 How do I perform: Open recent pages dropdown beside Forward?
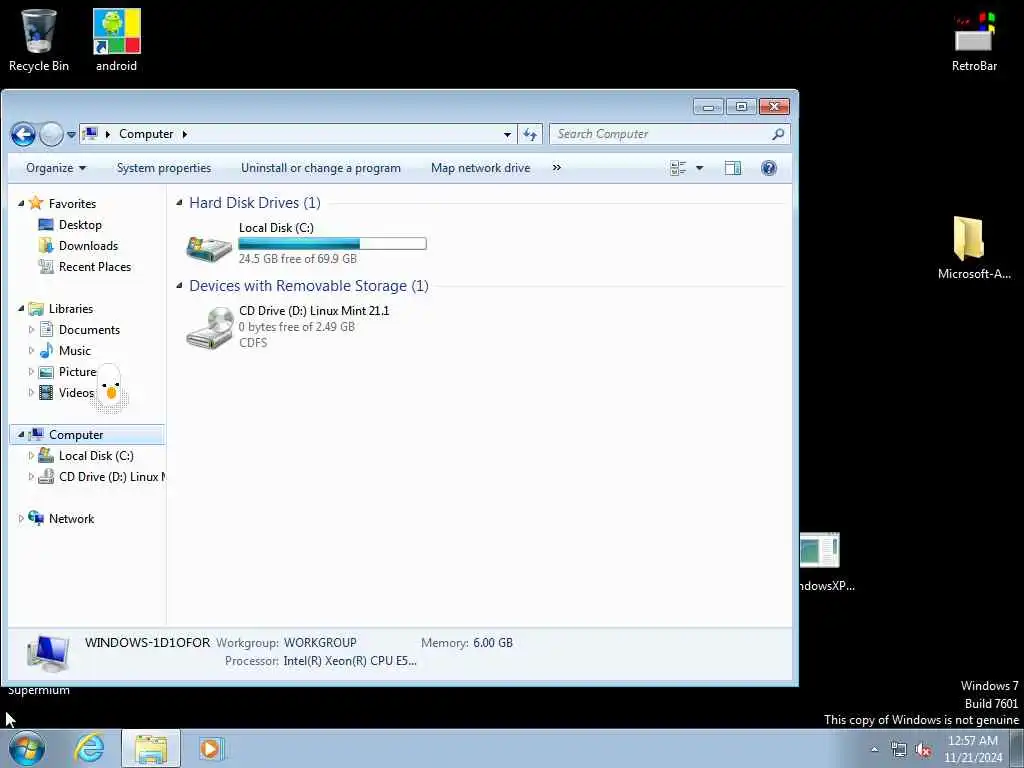click(x=71, y=135)
